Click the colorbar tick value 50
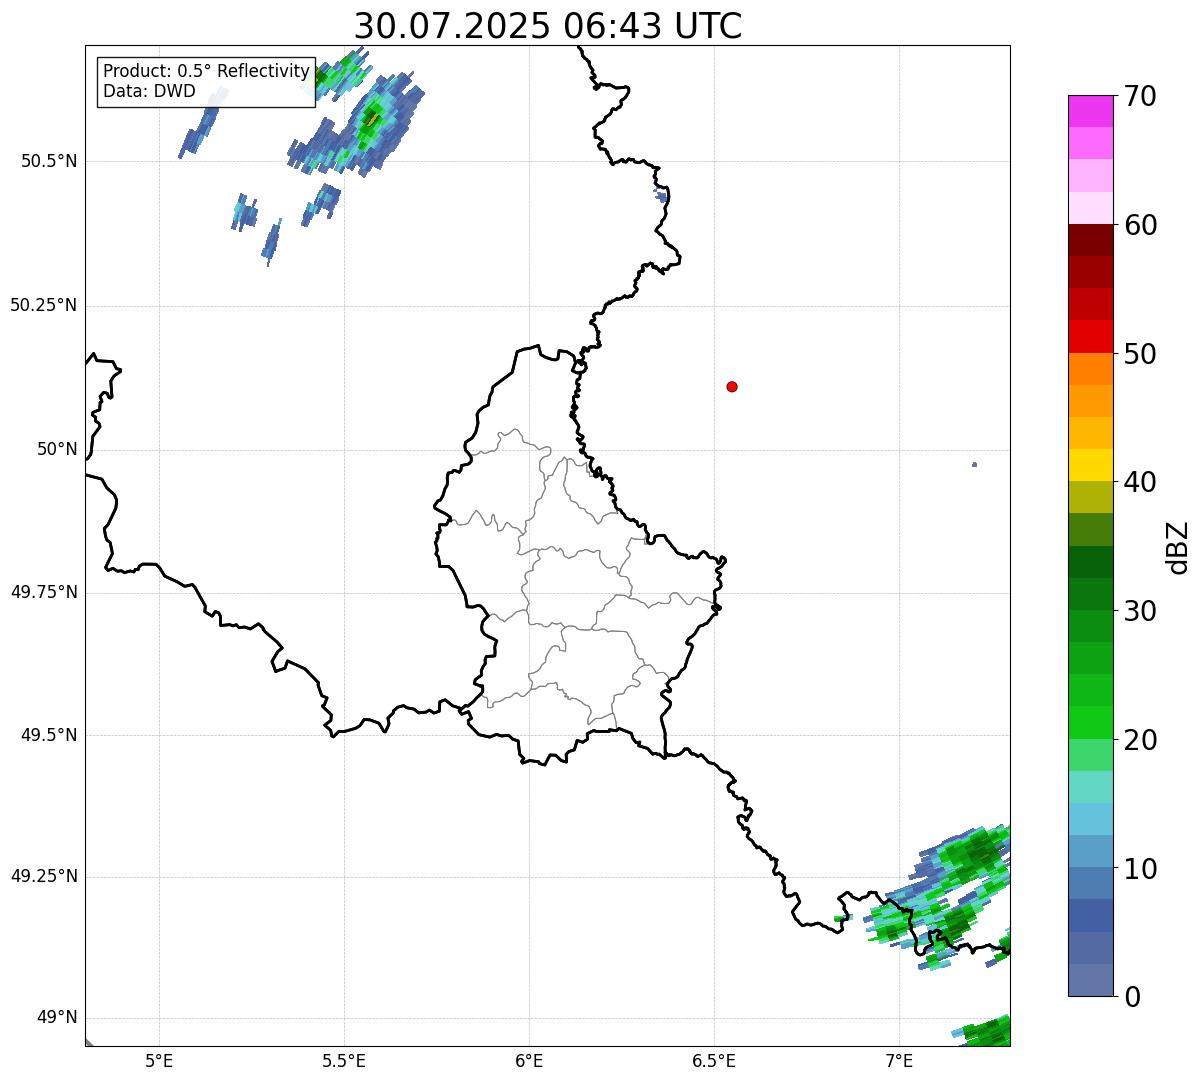The width and height of the screenshot is (1202, 1081). click(x=1140, y=354)
